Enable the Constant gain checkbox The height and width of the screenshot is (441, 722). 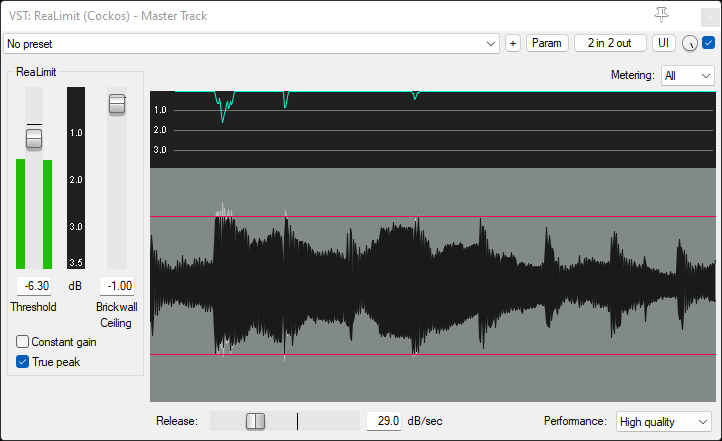coord(23,342)
